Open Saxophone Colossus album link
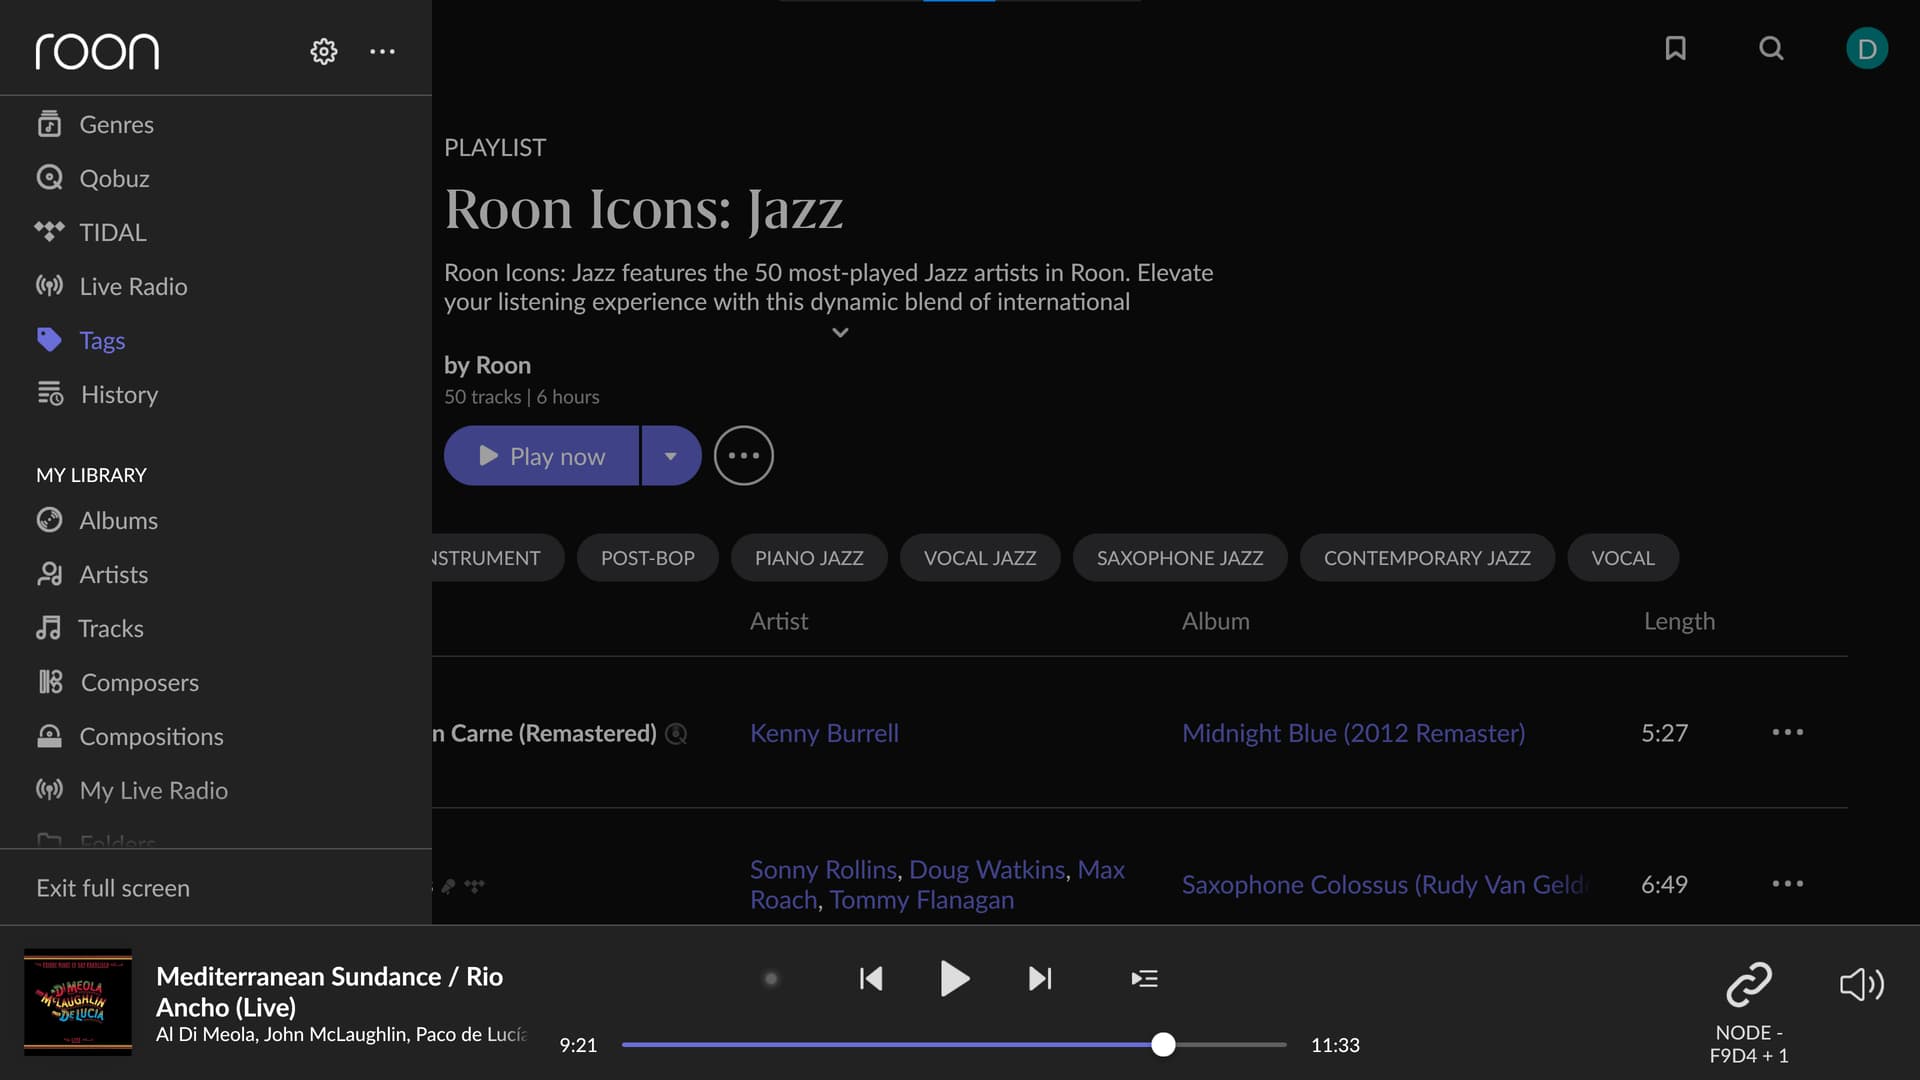The height and width of the screenshot is (1080, 1920). click(1385, 885)
